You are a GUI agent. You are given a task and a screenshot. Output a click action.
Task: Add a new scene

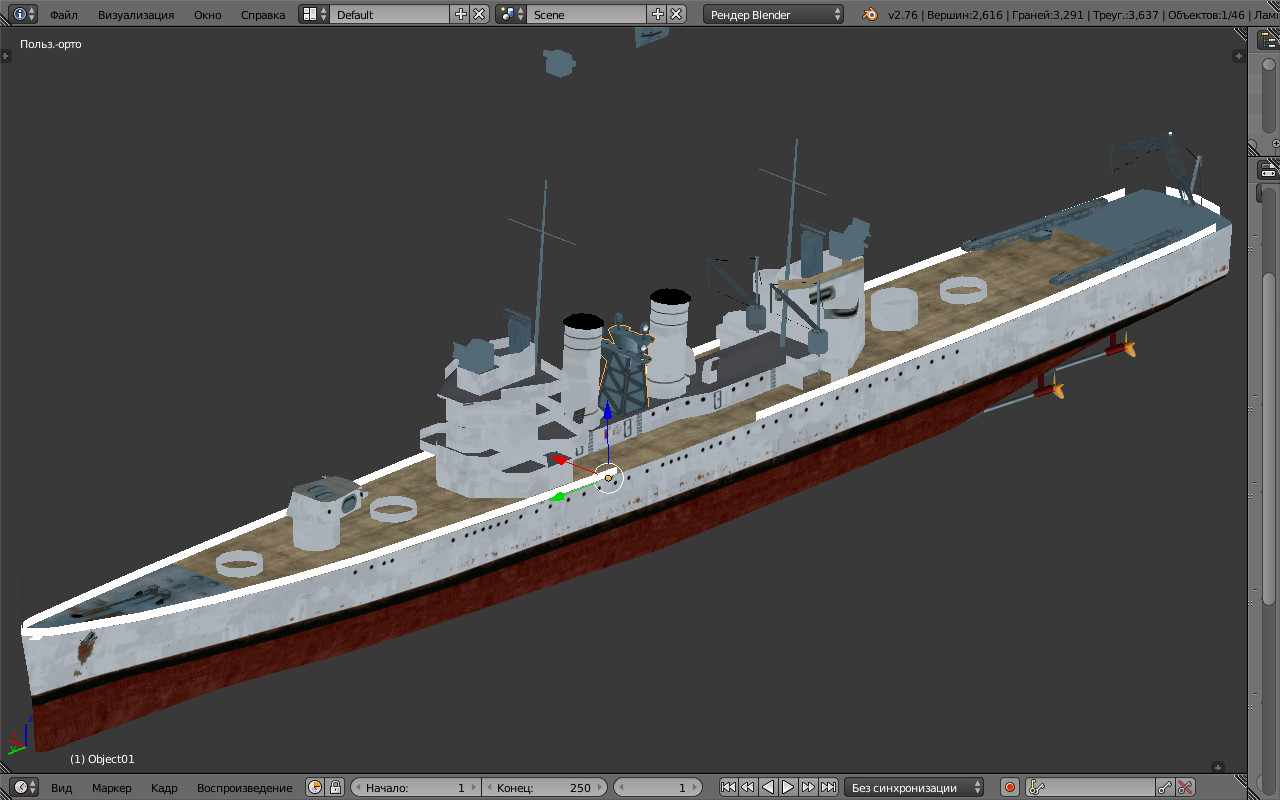[657, 14]
